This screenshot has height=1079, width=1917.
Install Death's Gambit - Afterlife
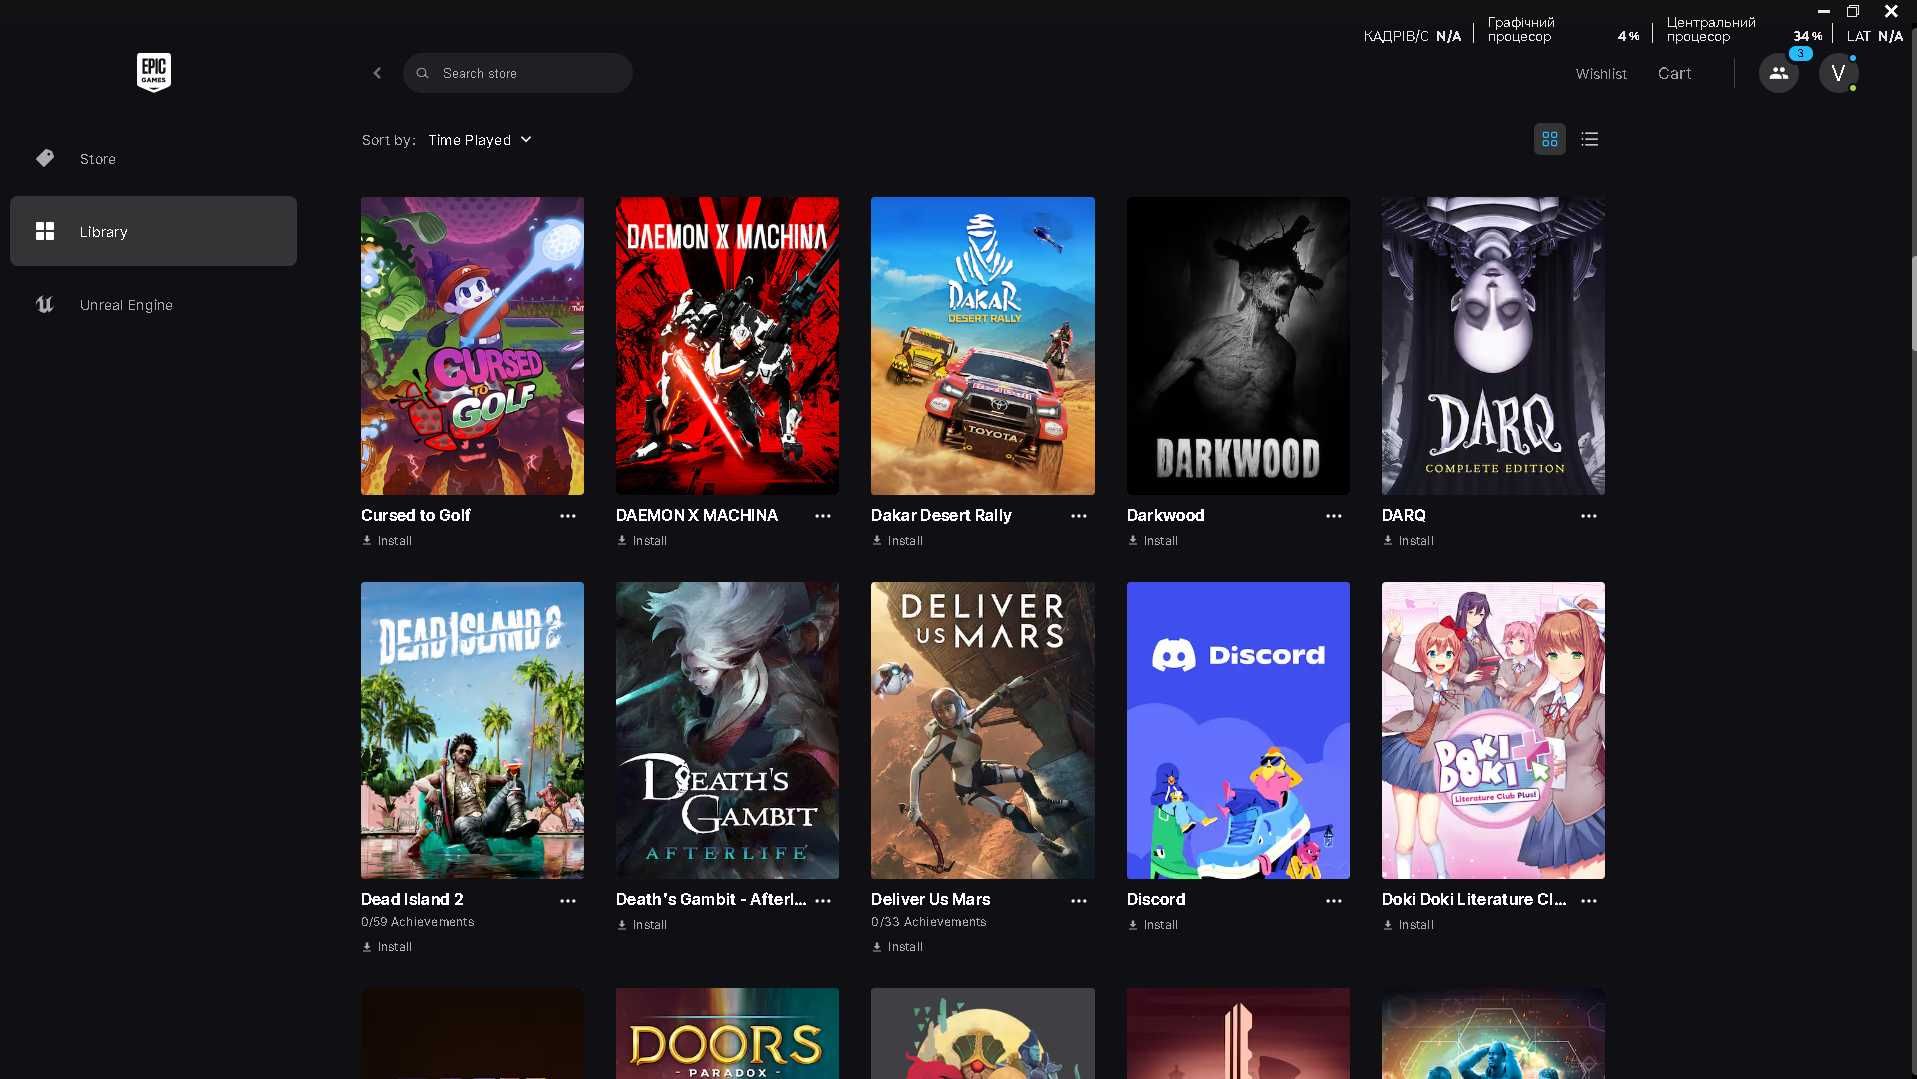(x=642, y=925)
